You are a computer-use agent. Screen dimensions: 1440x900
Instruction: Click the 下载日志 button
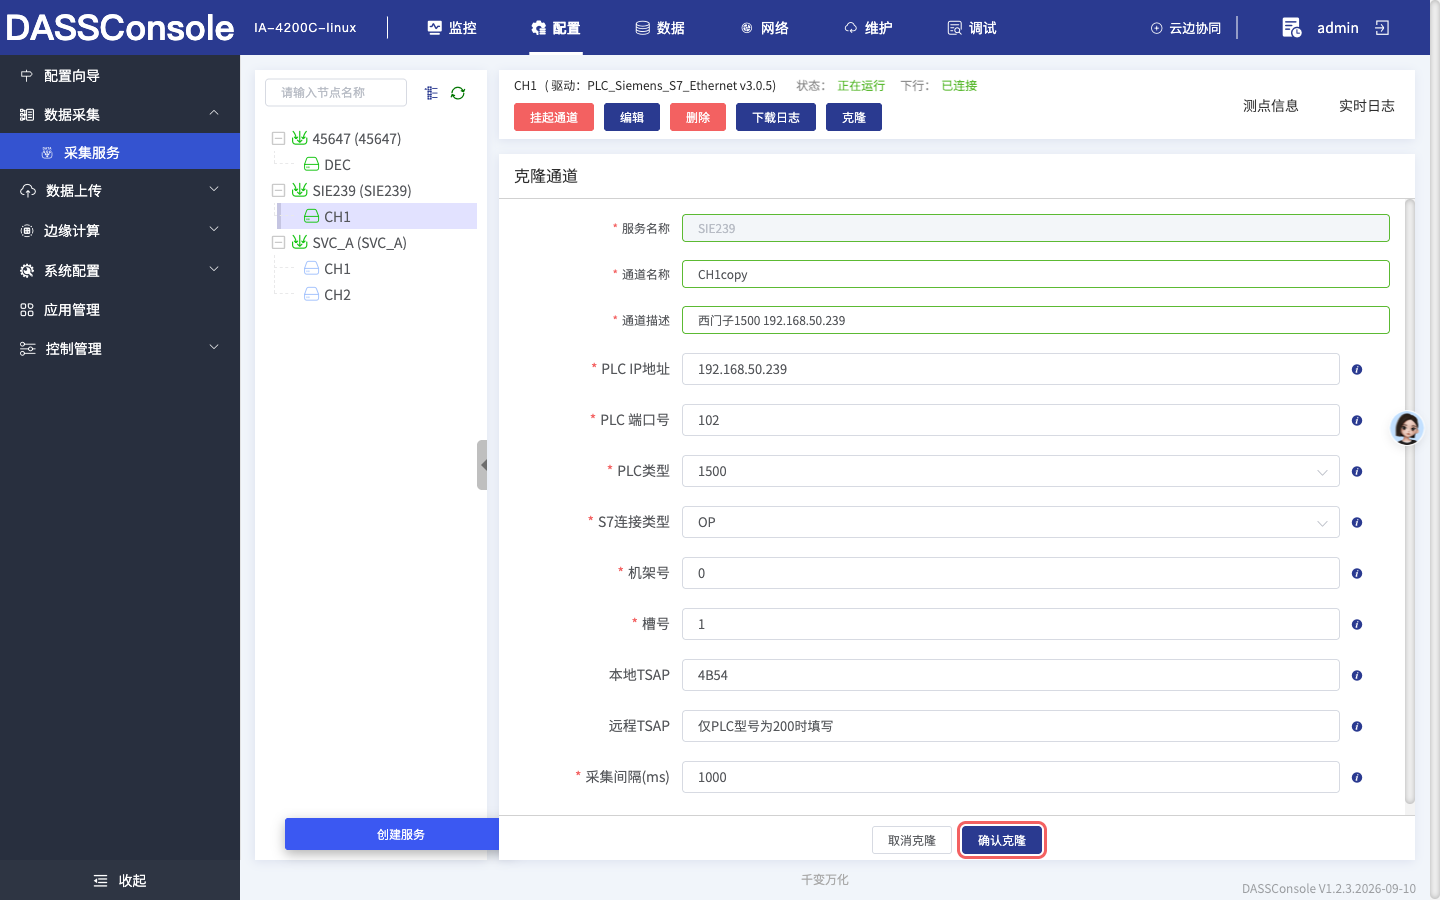[x=776, y=117]
